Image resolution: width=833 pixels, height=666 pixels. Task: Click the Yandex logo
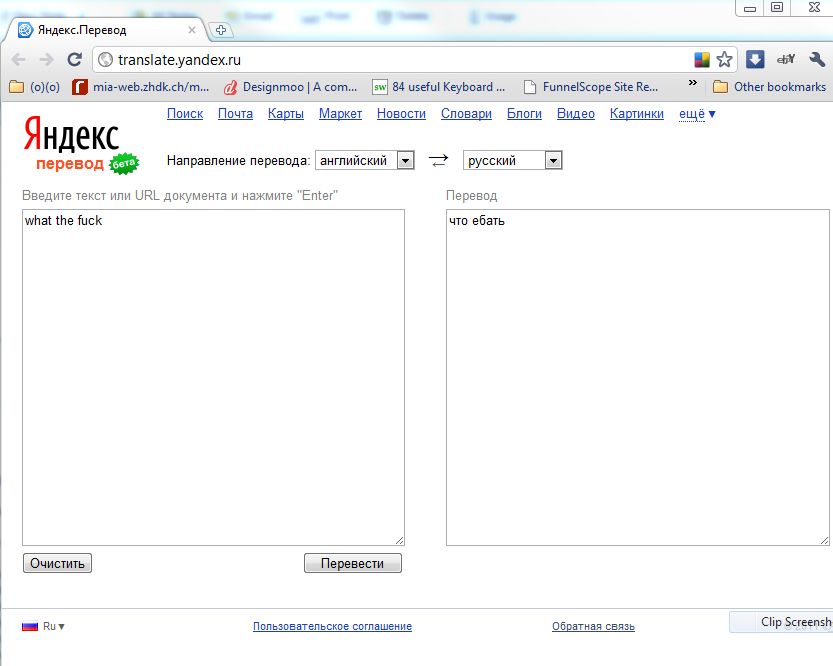pyautogui.click(x=71, y=135)
